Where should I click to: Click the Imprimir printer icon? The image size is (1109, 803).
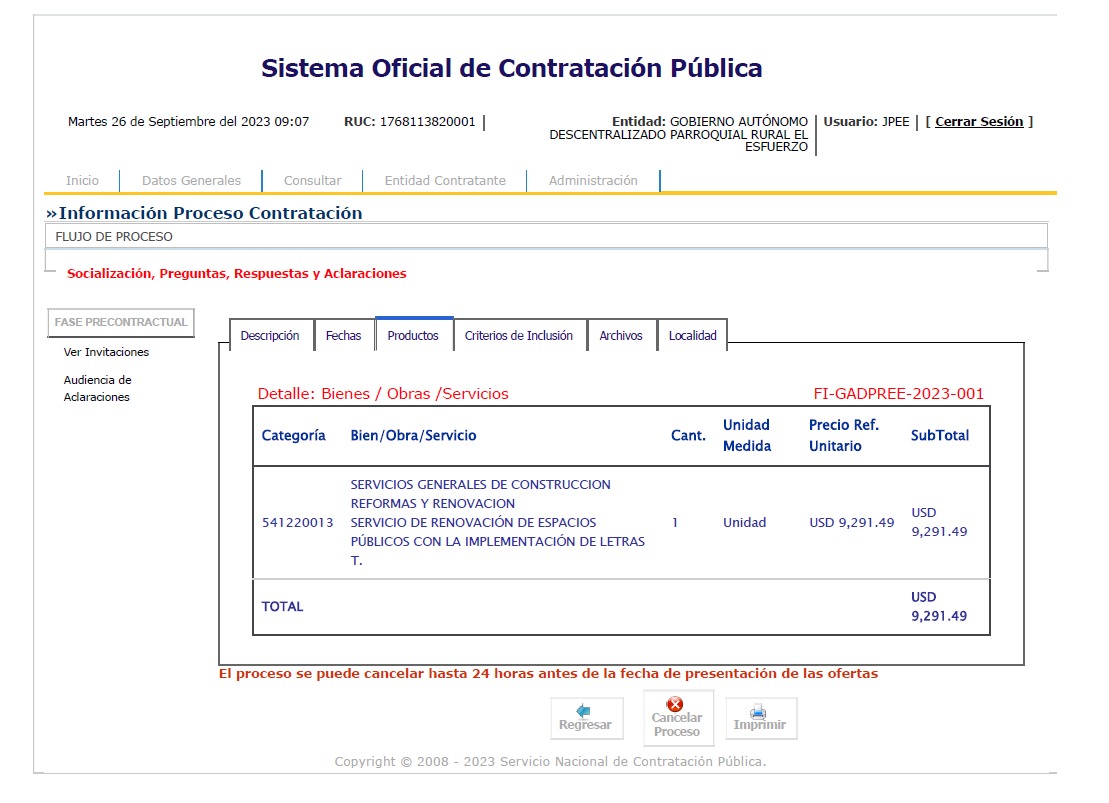(x=759, y=711)
